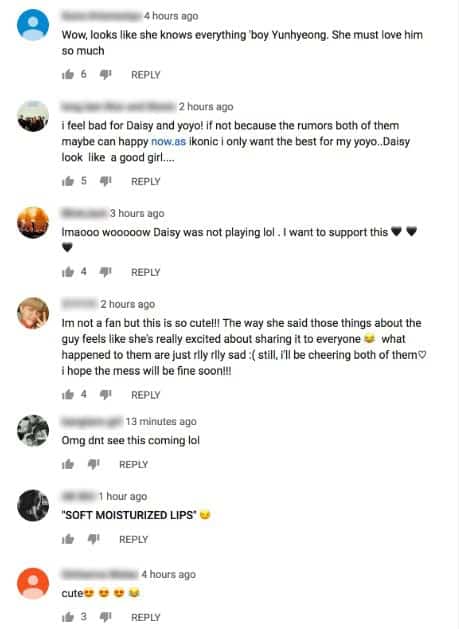Like the 'SOFT MOISTURIZED LIPS' comment

[x=68, y=539]
